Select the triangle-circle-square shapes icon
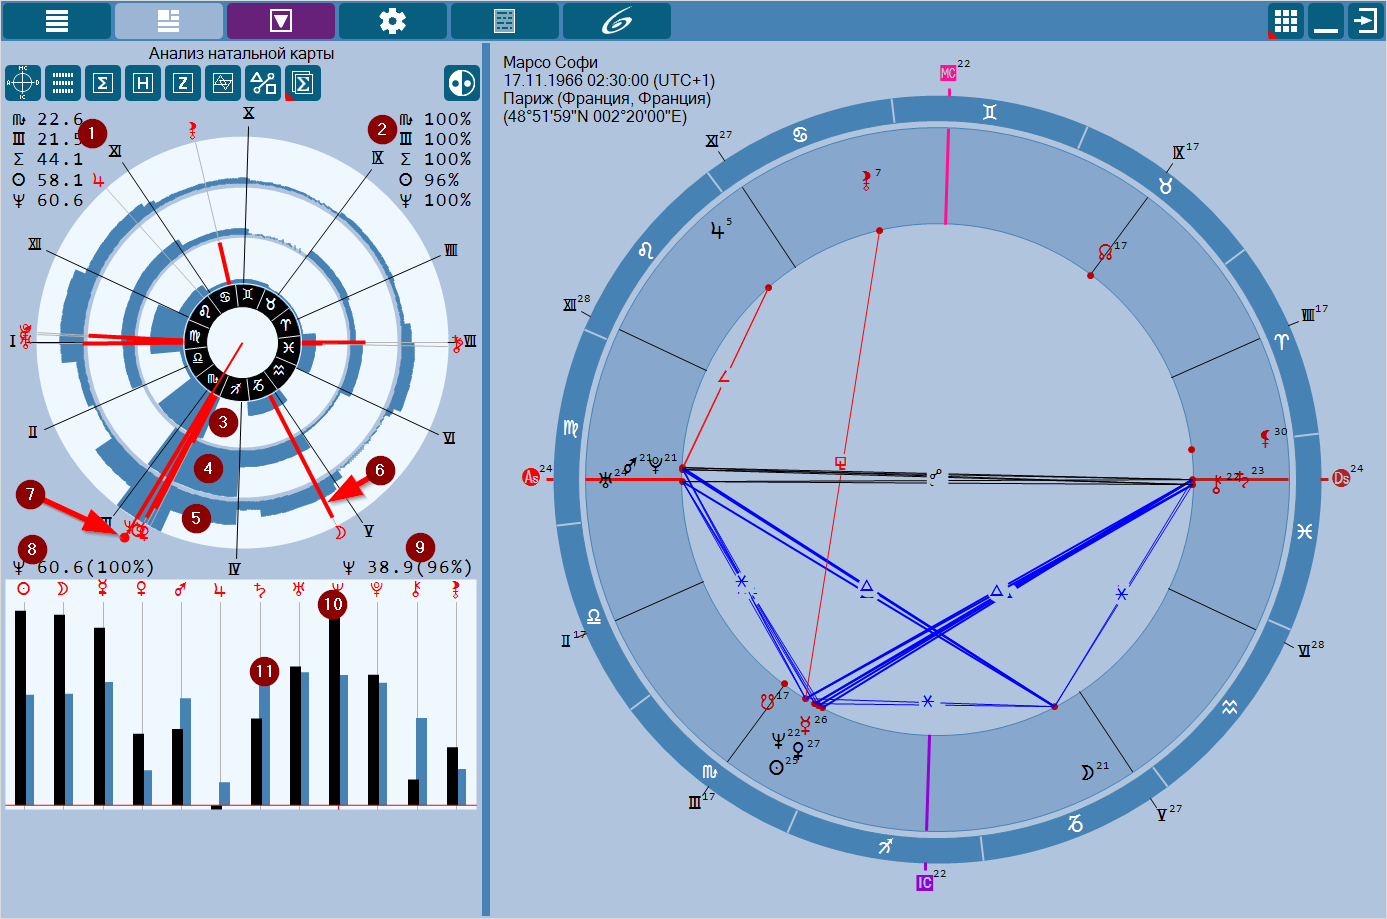 pyautogui.click(x=263, y=83)
